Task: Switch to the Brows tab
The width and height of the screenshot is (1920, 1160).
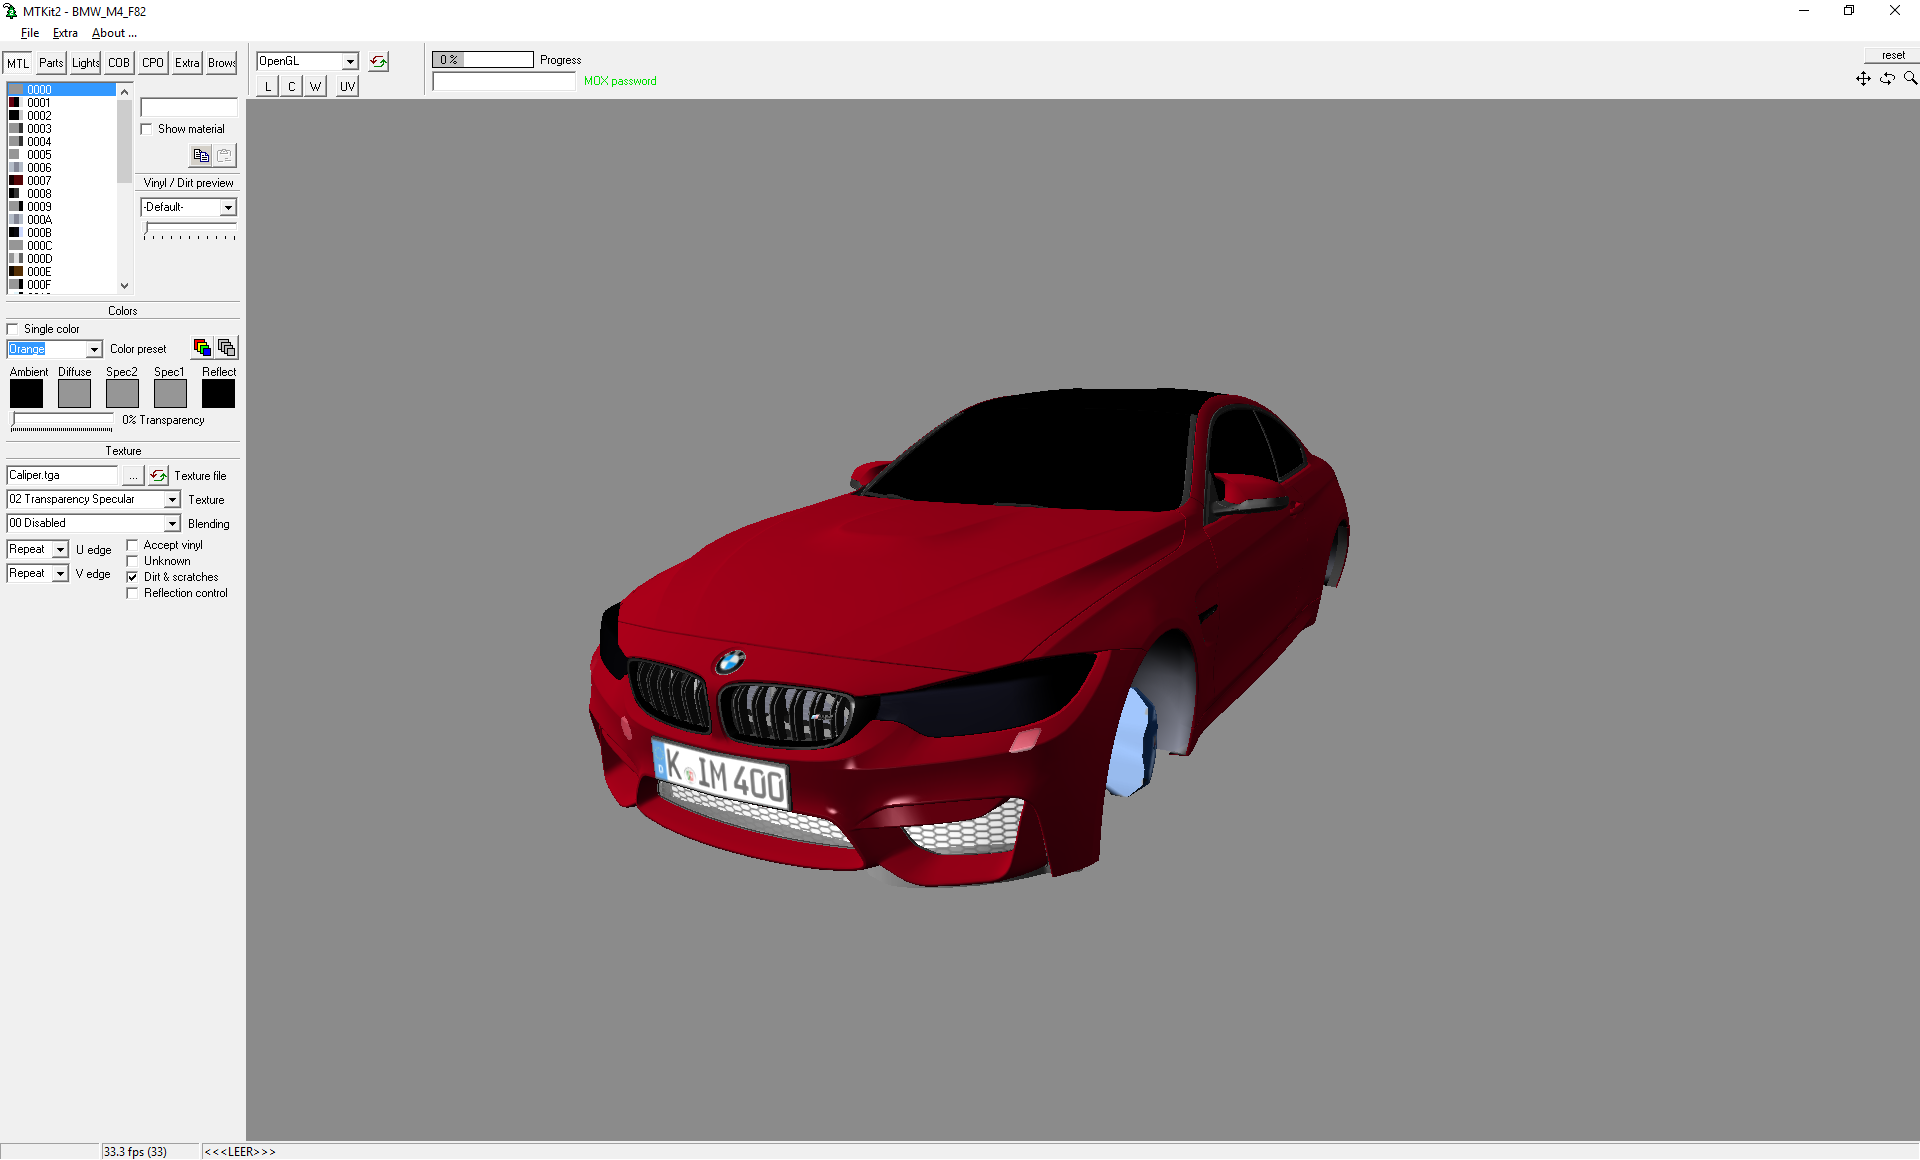Action: (x=221, y=63)
